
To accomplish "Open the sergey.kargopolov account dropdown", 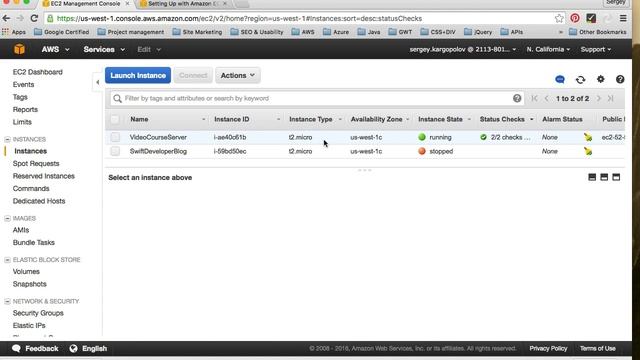I will coord(463,49).
